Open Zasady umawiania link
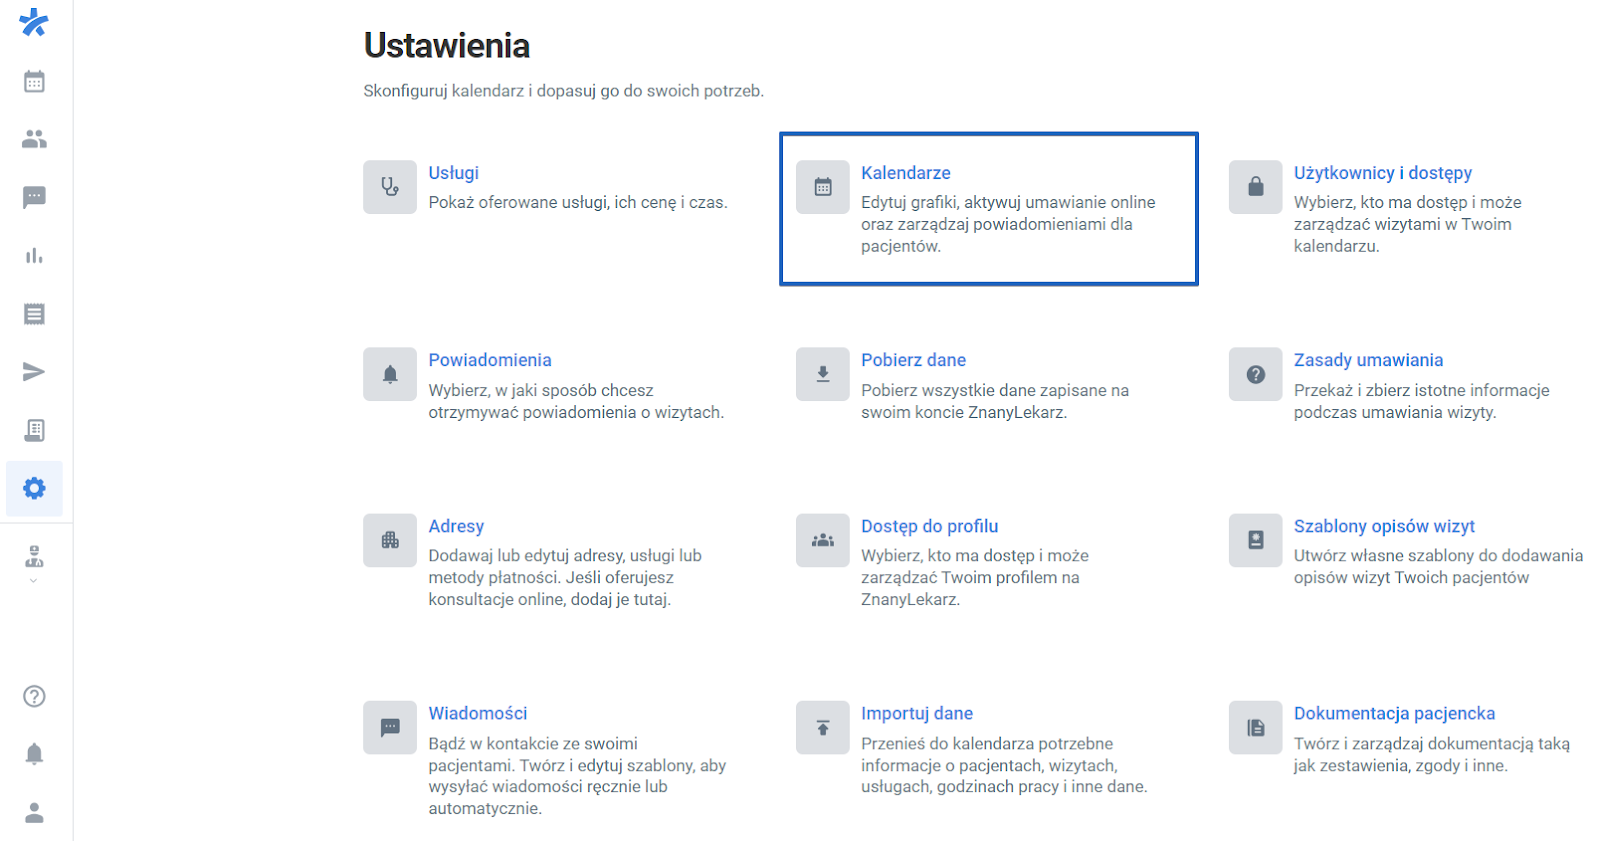 tap(1368, 360)
